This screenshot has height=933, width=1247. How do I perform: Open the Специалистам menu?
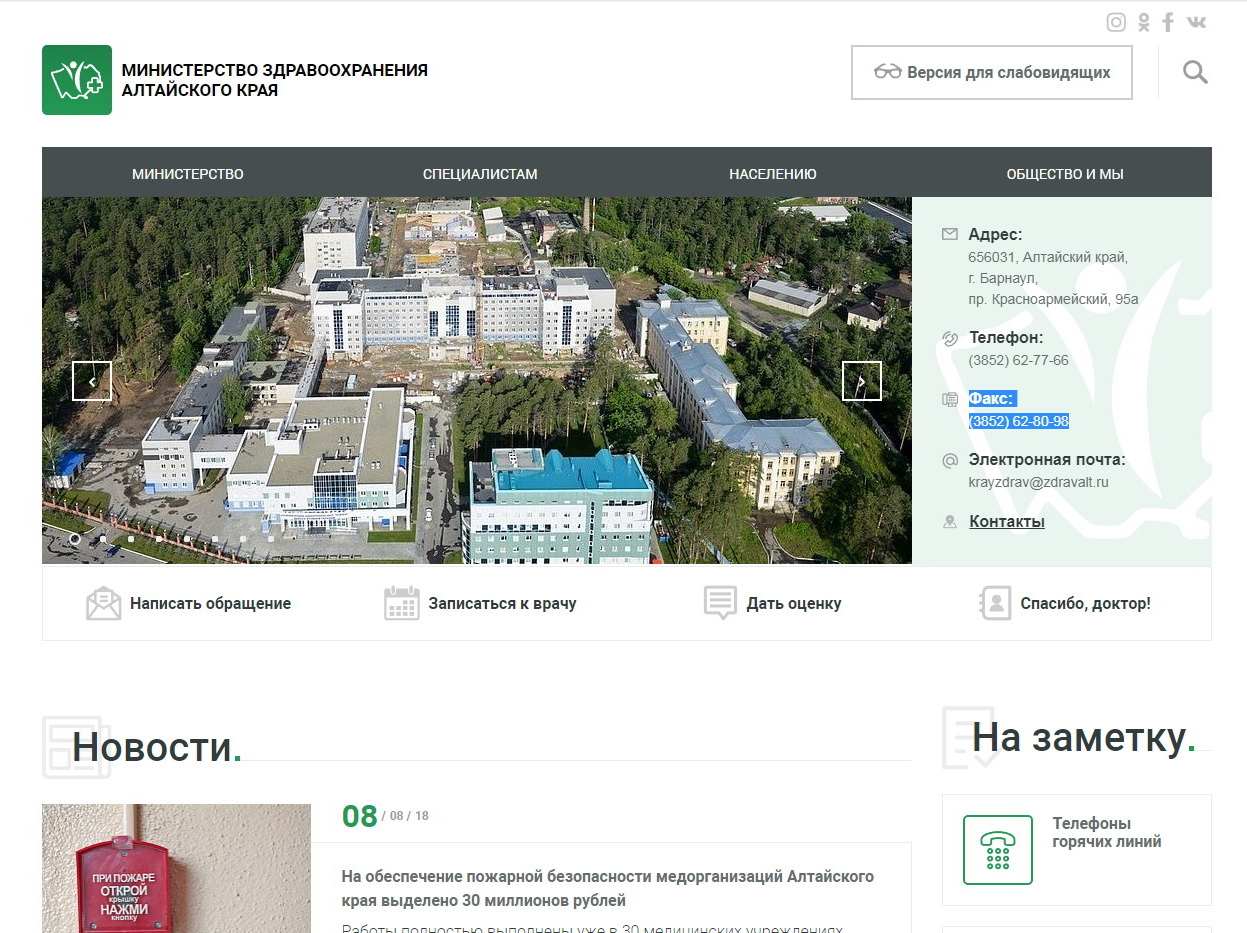(x=480, y=174)
